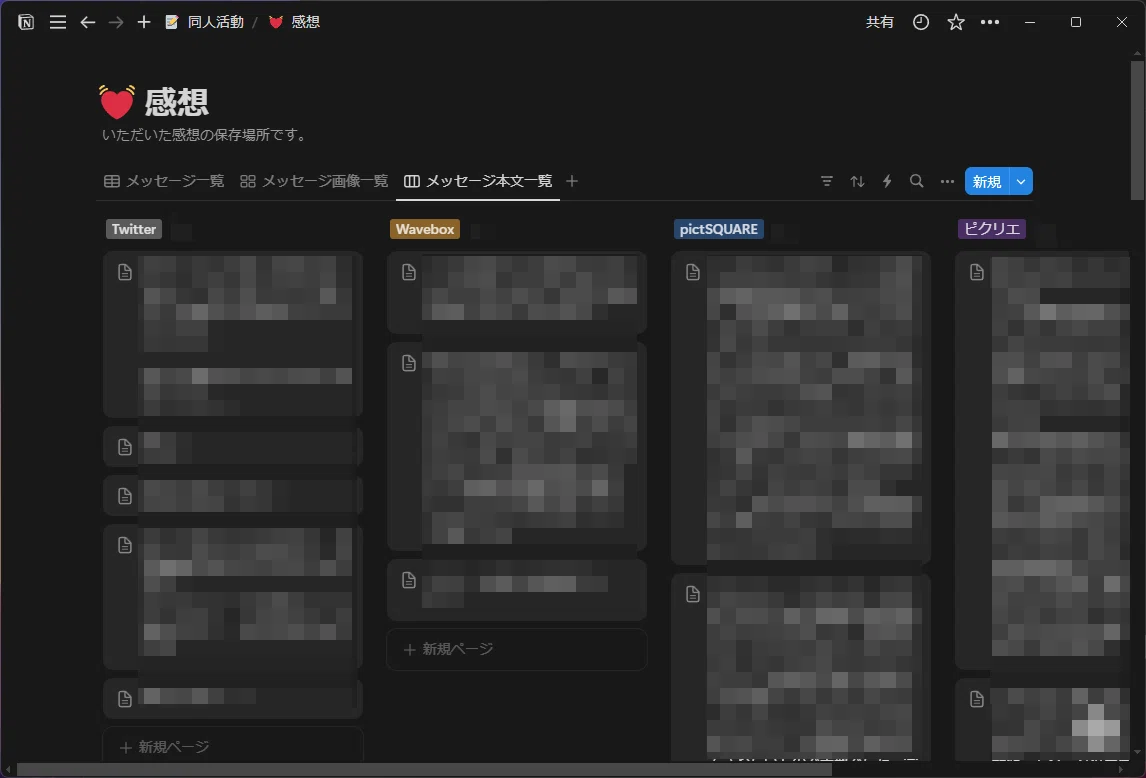Open first card in ピクリエ column
Image resolution: width=1146 pixels, height=778 pixels.
click(x=1043, y=461)
